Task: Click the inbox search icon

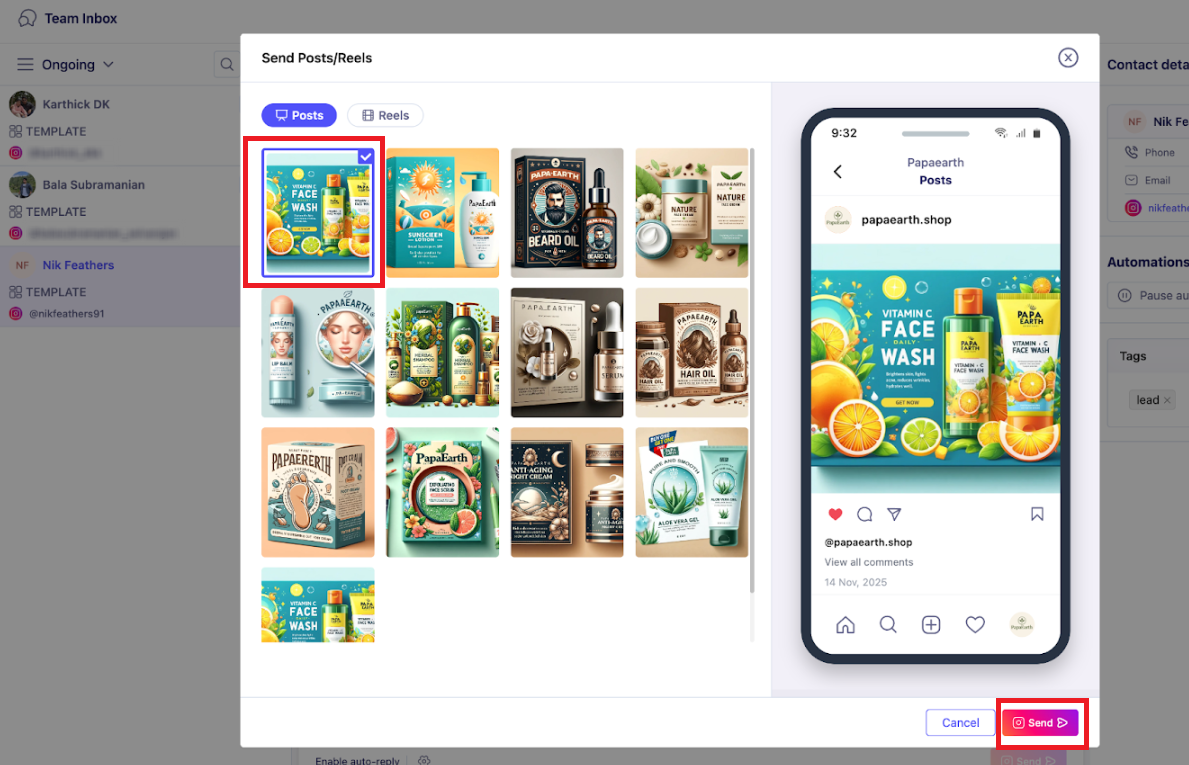Action: [227, 64]
